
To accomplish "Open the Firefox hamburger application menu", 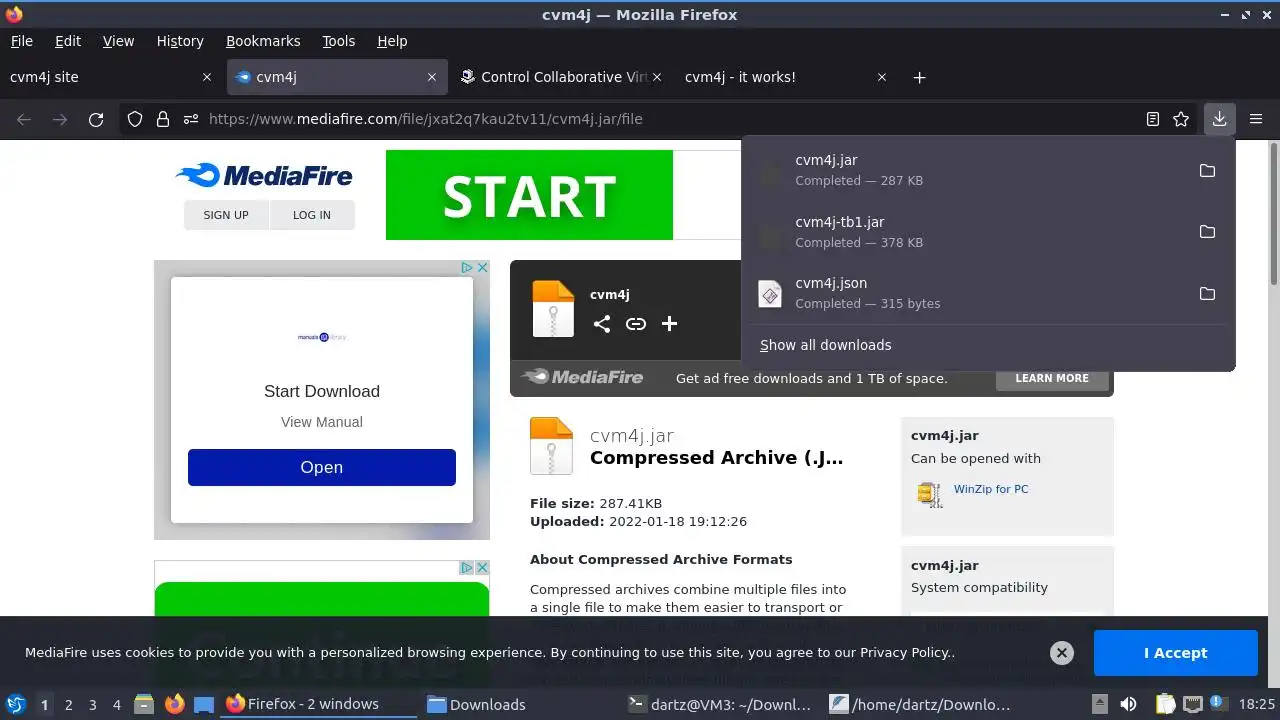I will [1256, 119].
